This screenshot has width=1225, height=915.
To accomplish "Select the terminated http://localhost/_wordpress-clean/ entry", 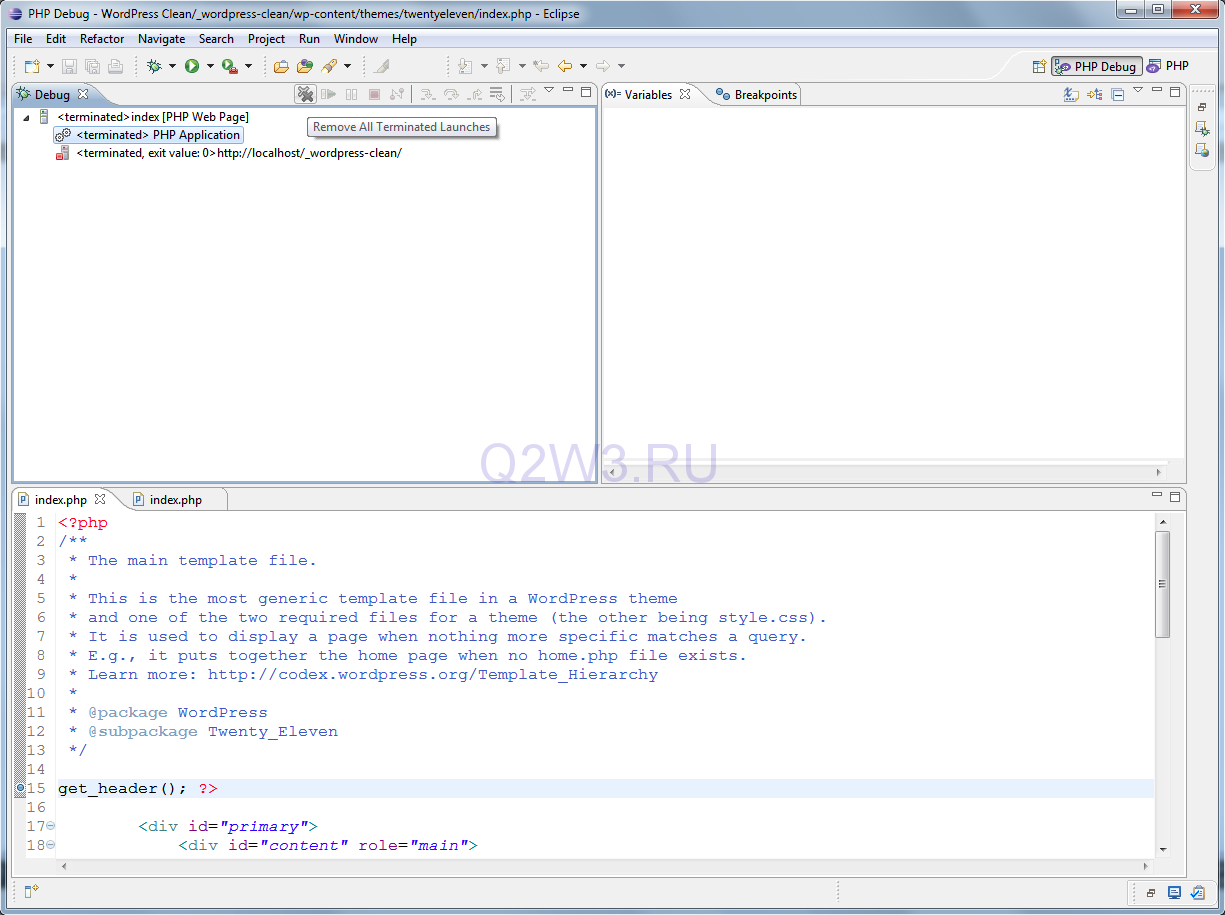I will coord(229,153).
